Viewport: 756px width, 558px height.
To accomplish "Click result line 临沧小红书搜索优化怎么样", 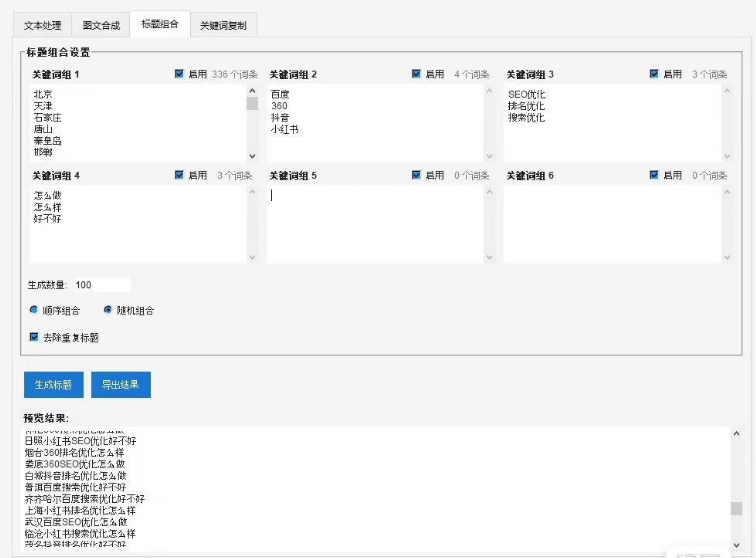I will click(x=80, y=533).
